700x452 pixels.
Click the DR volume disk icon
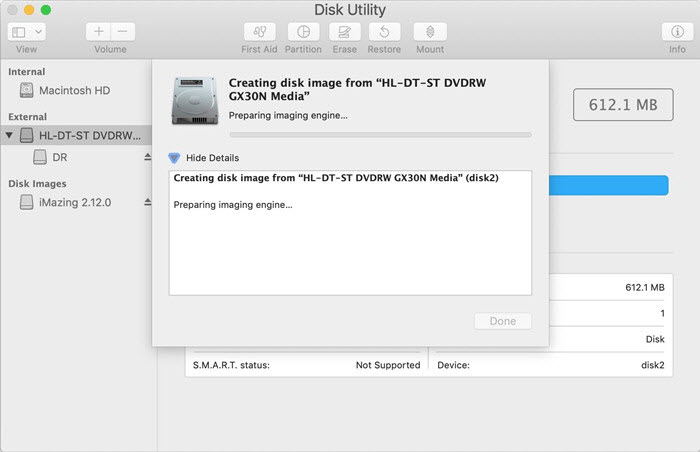pyautogui.click(x=40, y=157)
